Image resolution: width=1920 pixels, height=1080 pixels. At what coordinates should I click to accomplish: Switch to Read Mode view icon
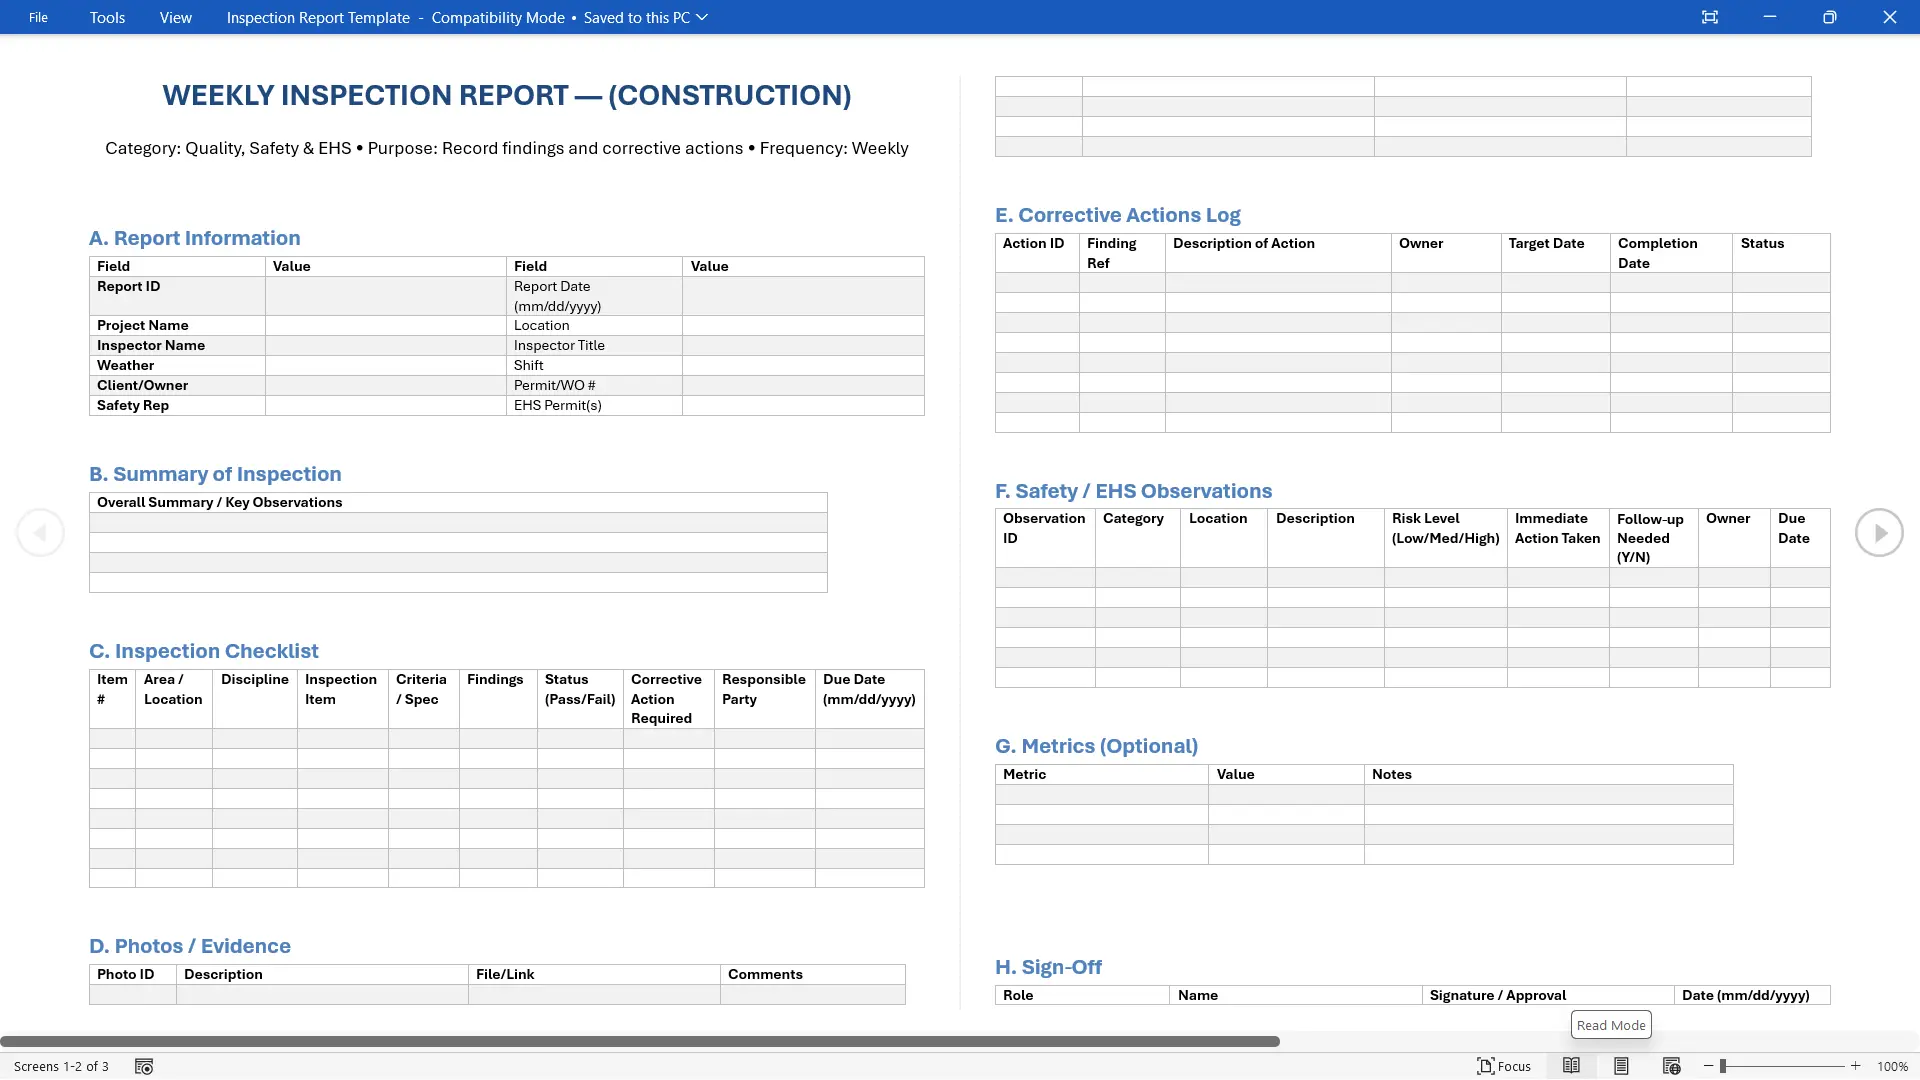pyautogui.click(x=1572, y=1066)
